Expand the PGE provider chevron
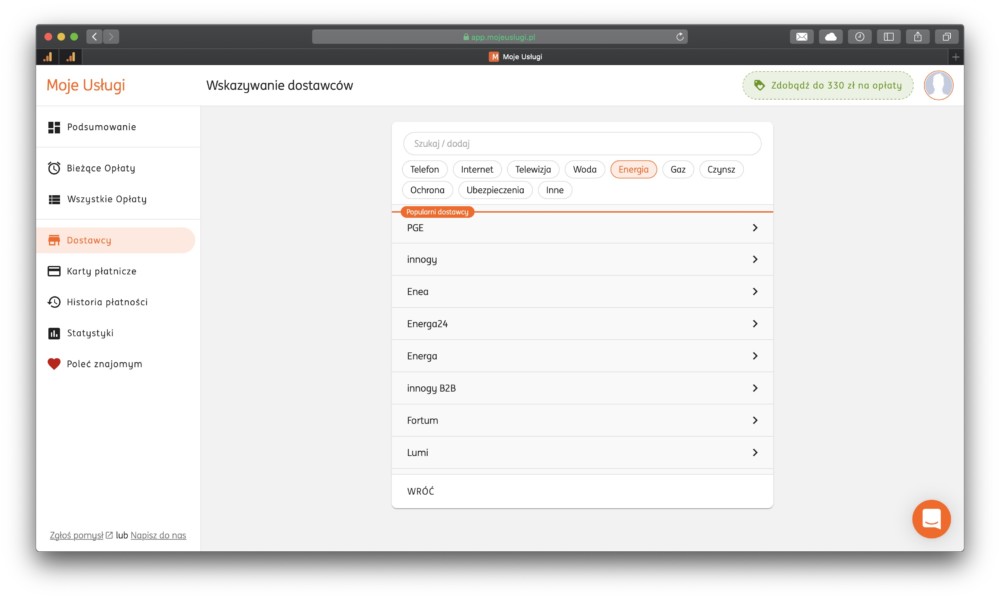Viewport: 1000px width, 599px height. [x=755, y=228]
